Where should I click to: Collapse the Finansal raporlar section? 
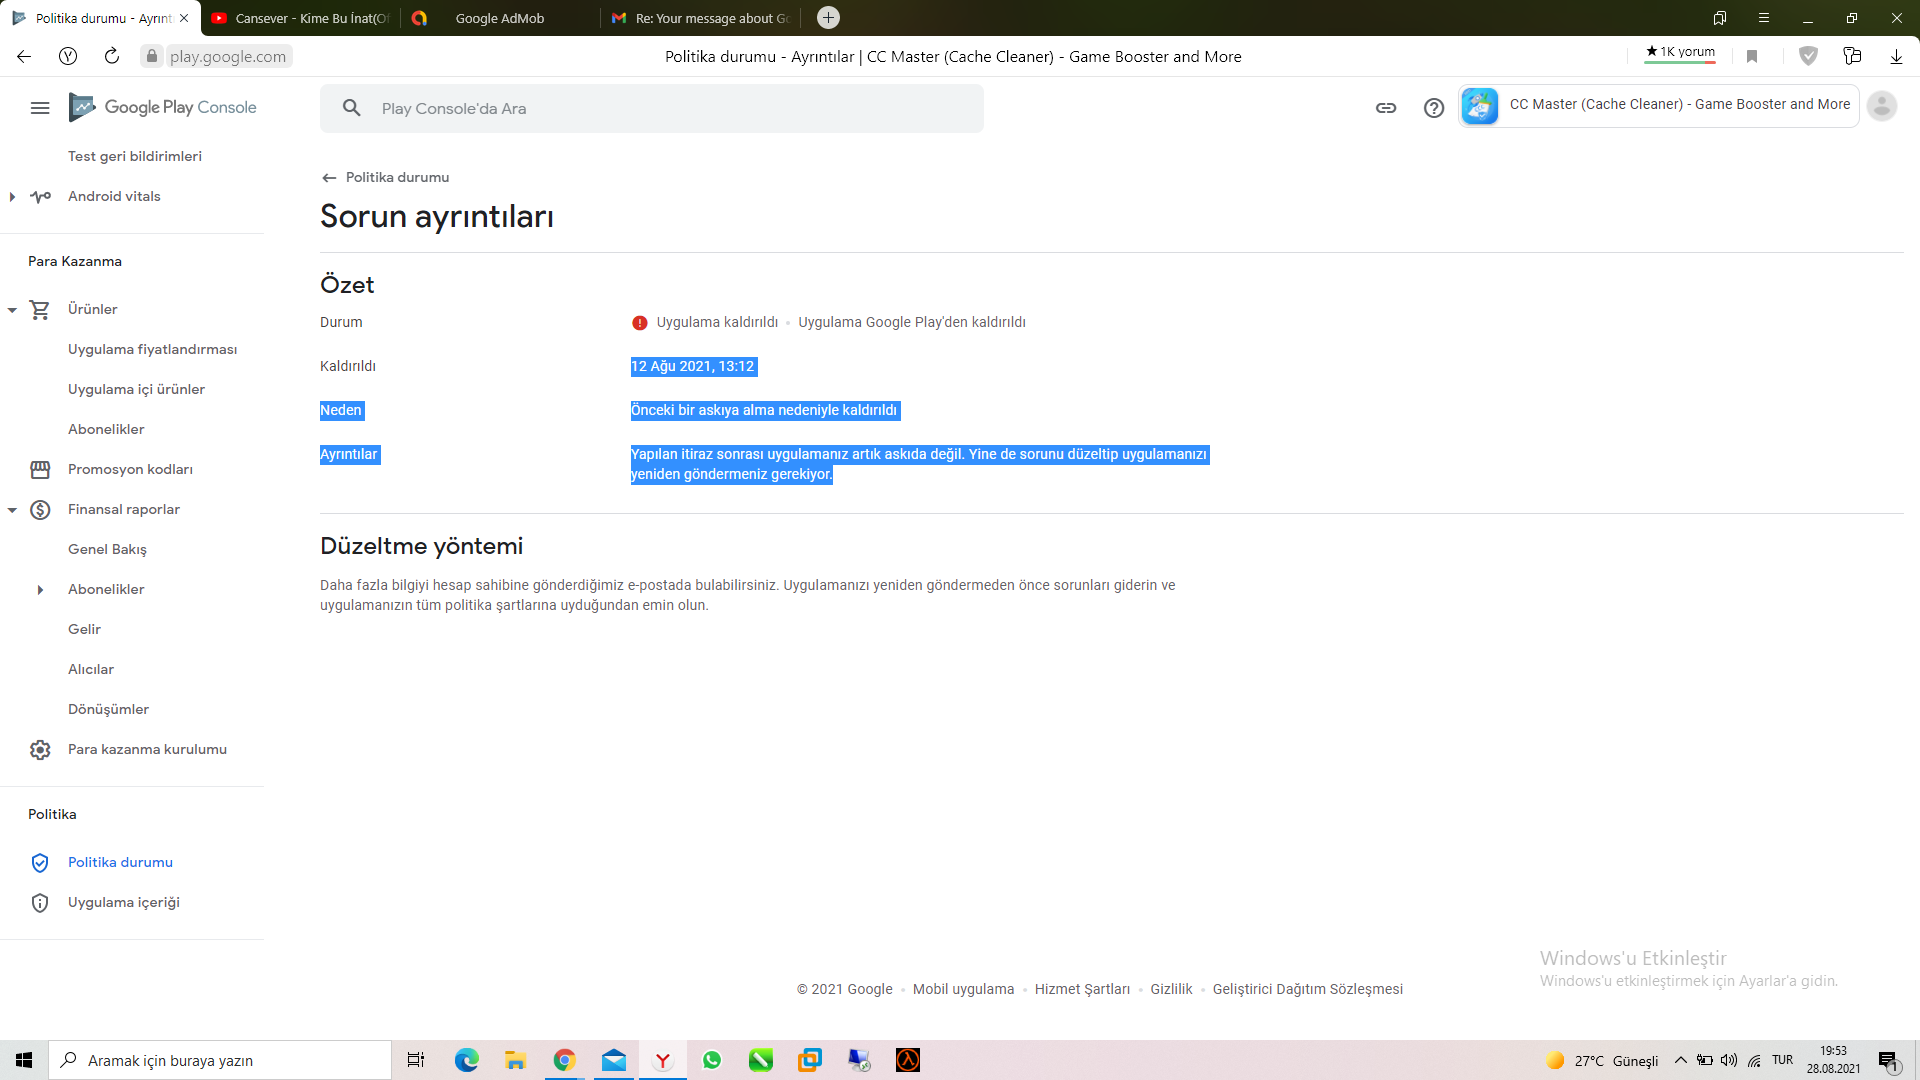(x=12, y=510)
